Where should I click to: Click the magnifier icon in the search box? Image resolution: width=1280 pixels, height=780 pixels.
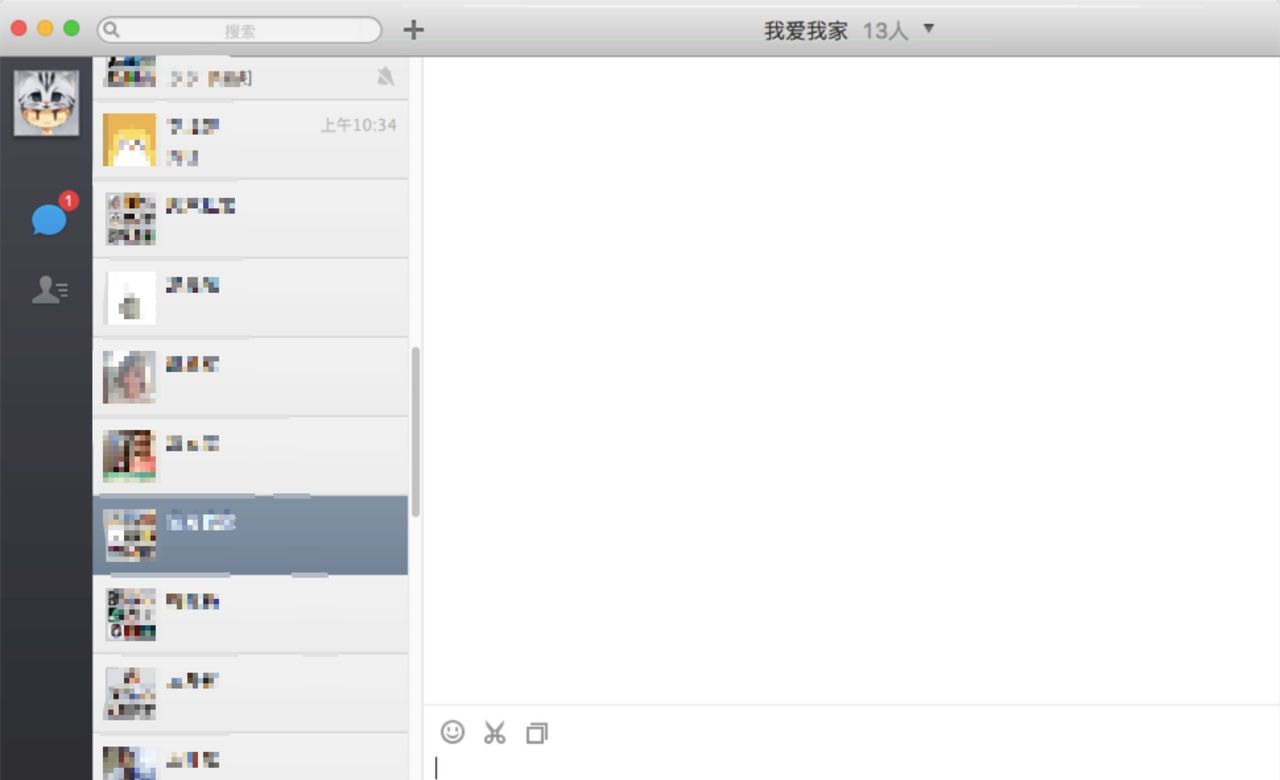112,30
